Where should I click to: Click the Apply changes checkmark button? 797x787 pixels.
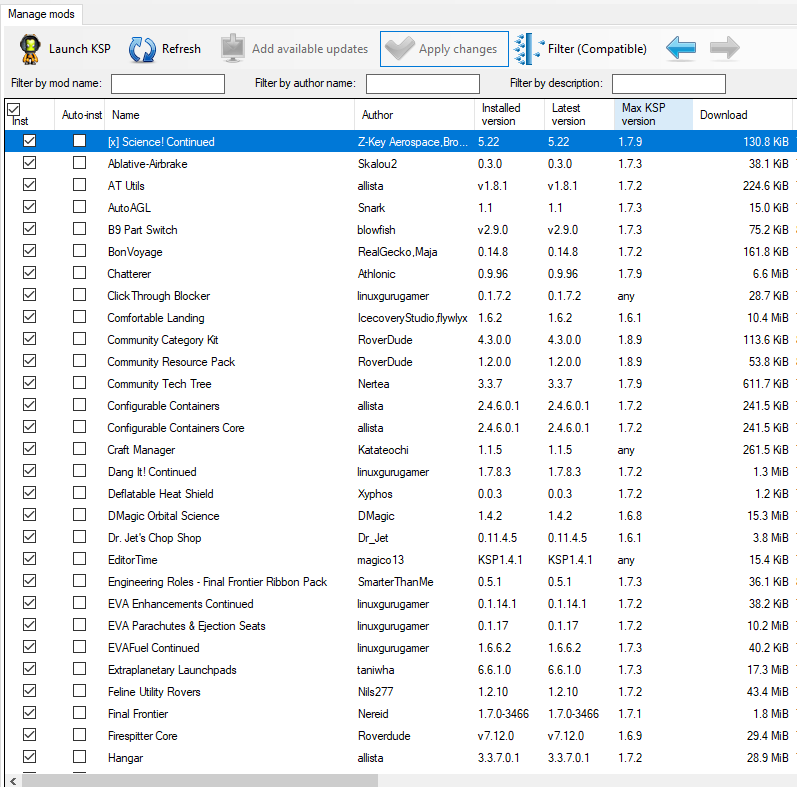coord(444,49)
